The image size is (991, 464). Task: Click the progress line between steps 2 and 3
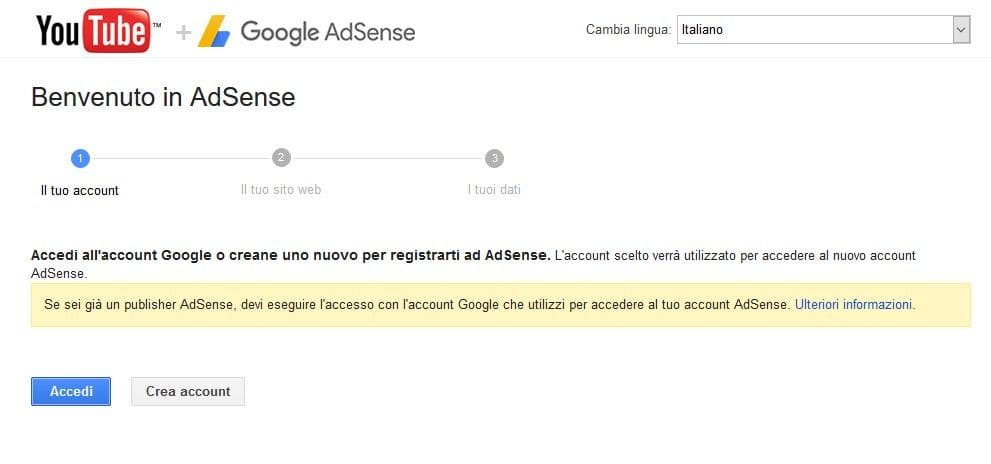[x=388, y=158]
